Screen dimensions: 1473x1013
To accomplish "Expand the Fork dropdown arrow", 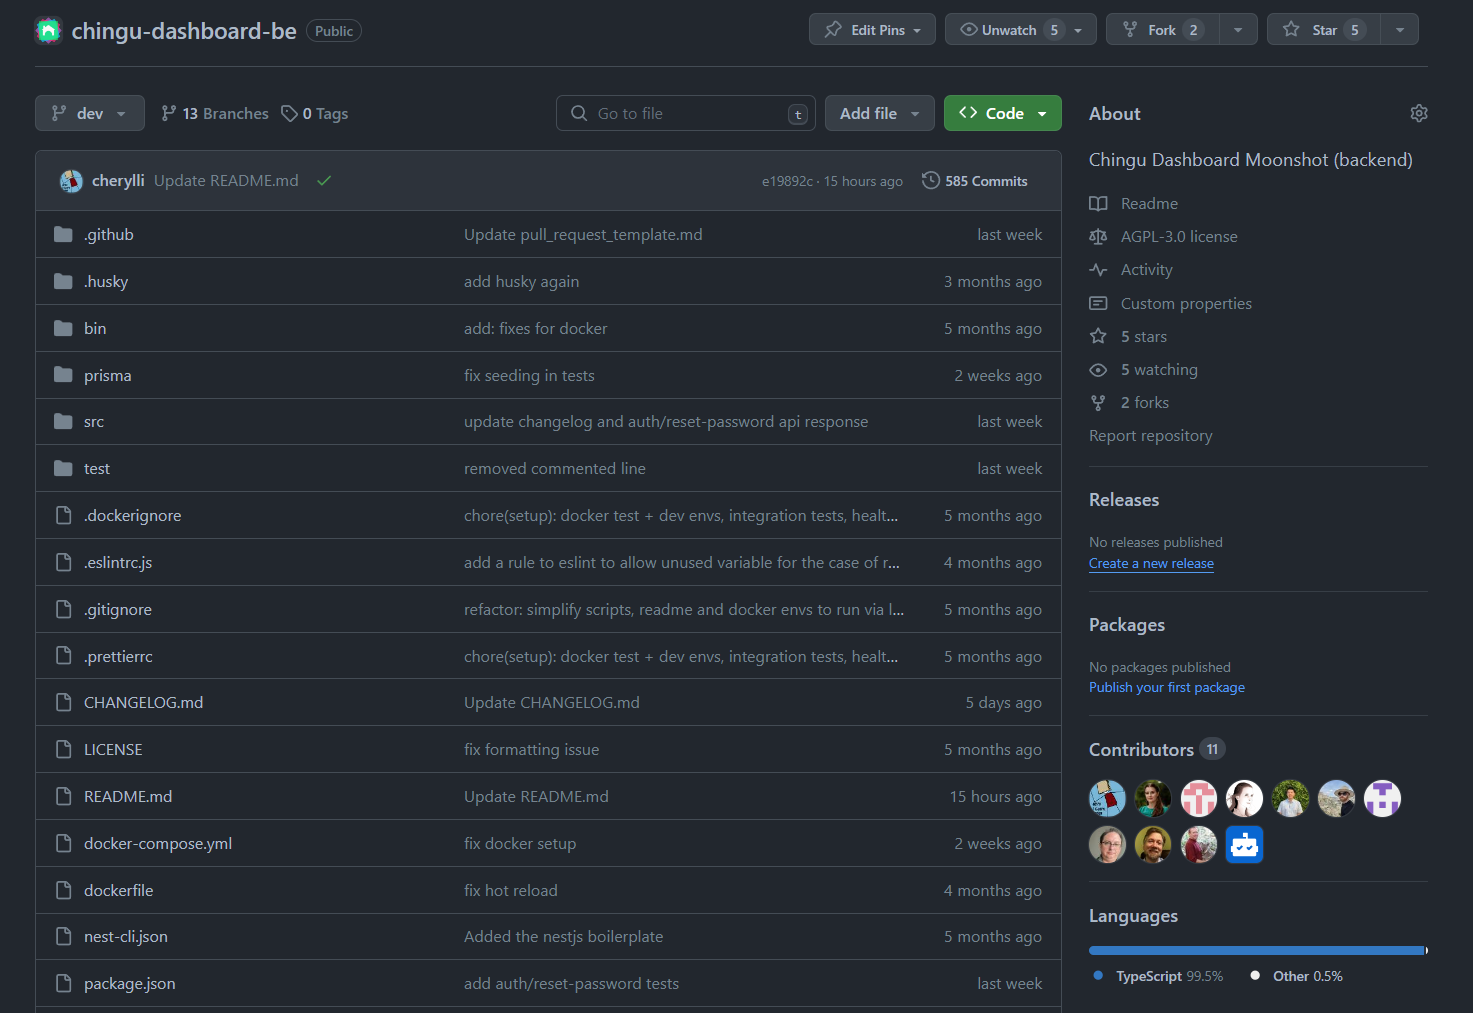I will (1238, 30).
